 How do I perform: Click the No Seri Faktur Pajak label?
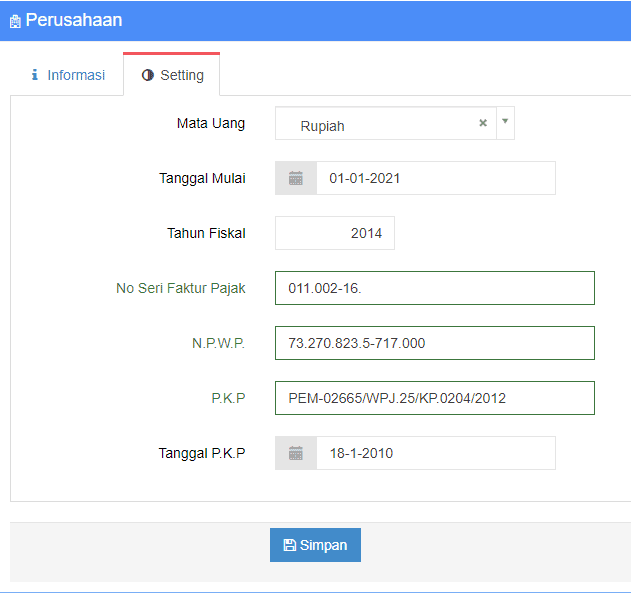[181, 288]
